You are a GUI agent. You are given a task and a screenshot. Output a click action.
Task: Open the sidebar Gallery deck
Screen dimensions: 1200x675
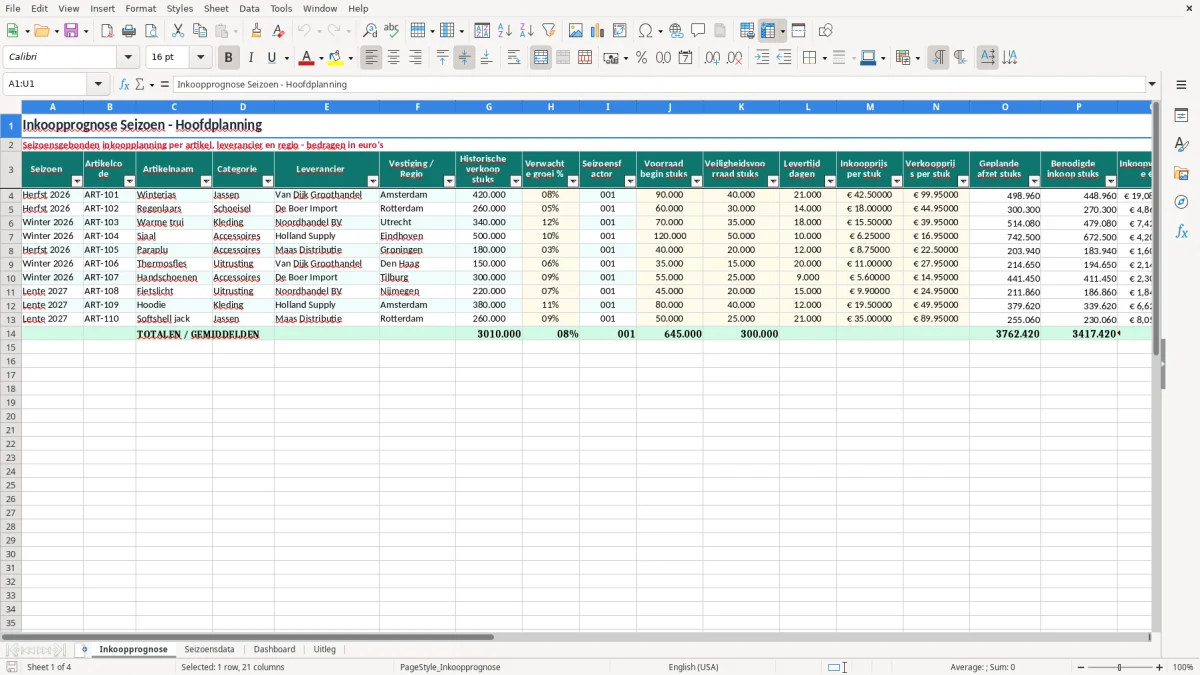coord(1181,173)
